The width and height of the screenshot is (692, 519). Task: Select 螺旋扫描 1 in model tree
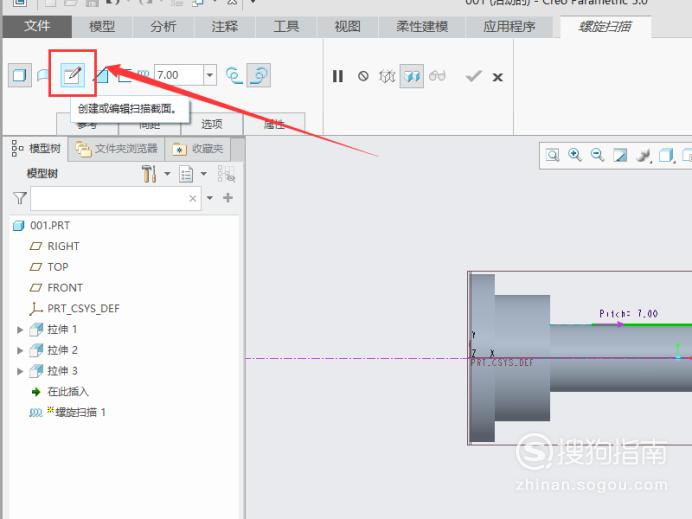coord(67,412)
